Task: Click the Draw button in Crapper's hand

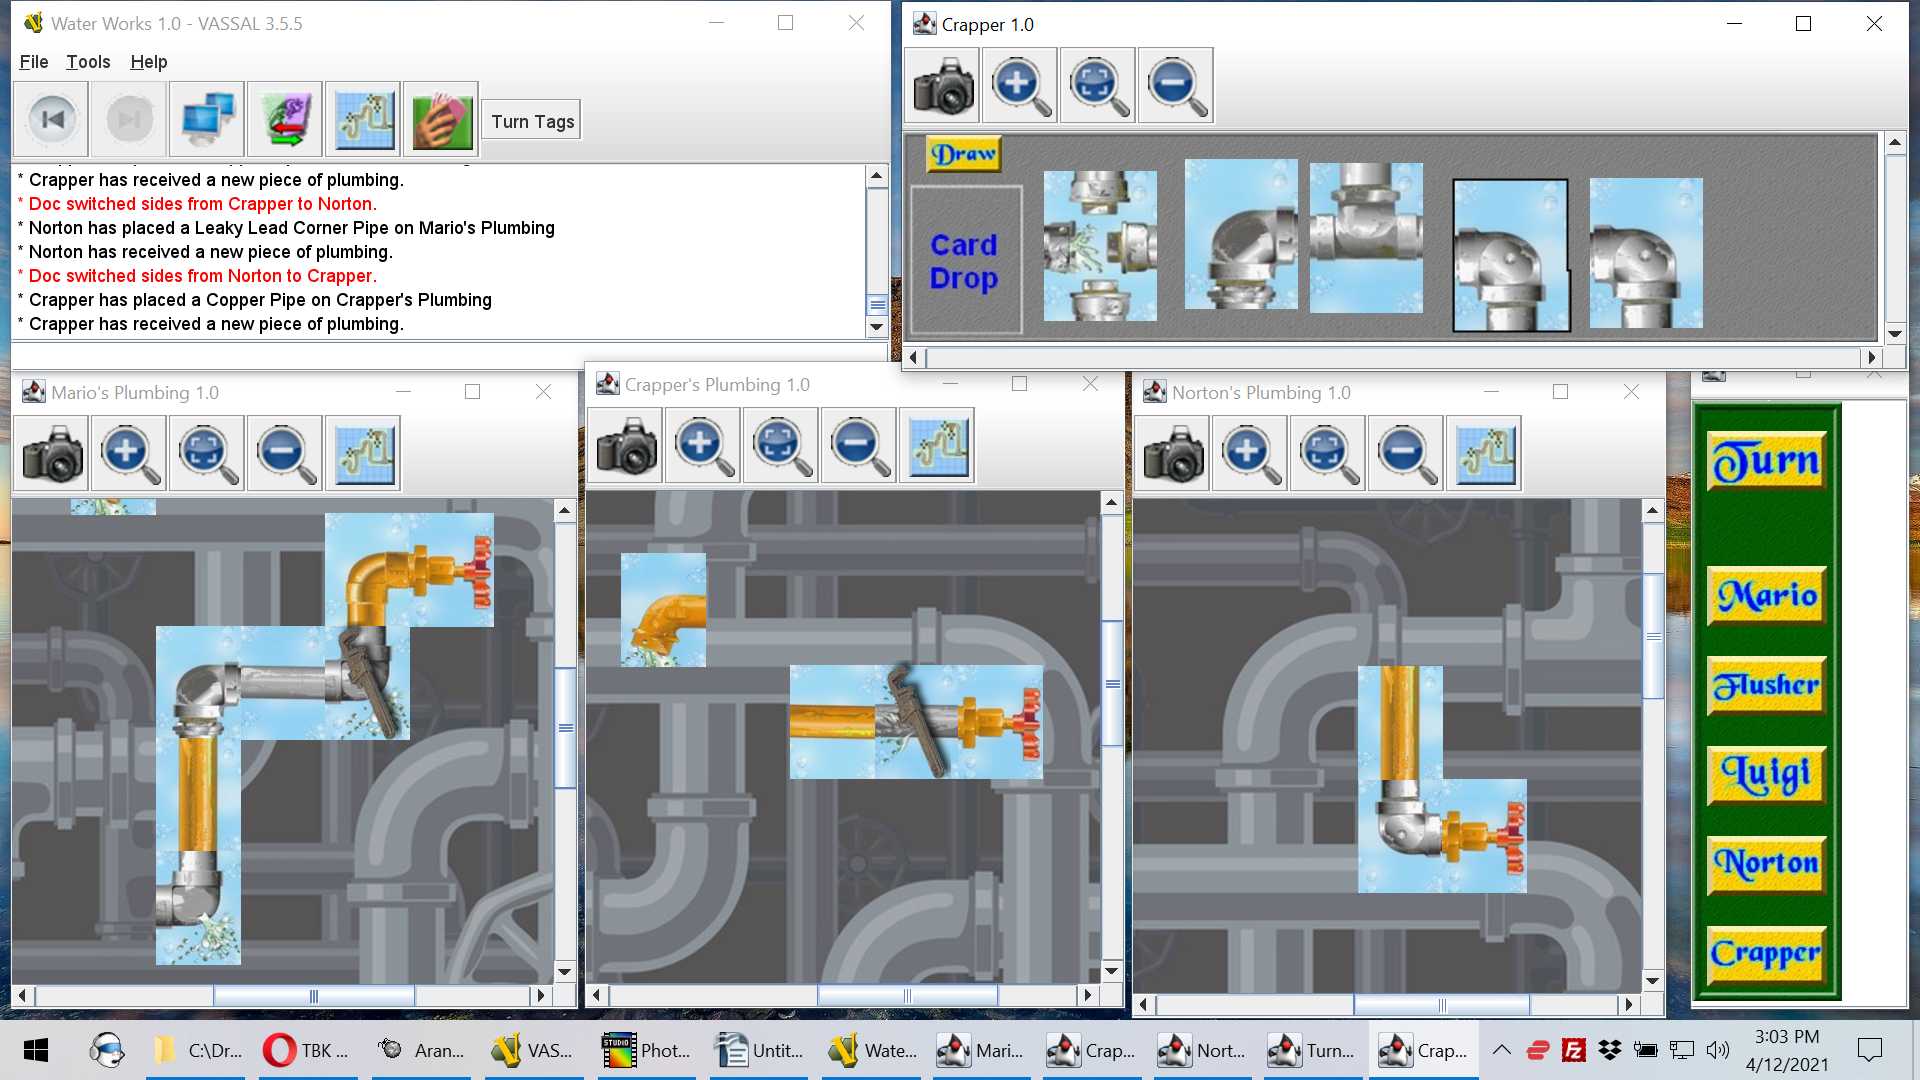Action: click(x=963, y=154)
